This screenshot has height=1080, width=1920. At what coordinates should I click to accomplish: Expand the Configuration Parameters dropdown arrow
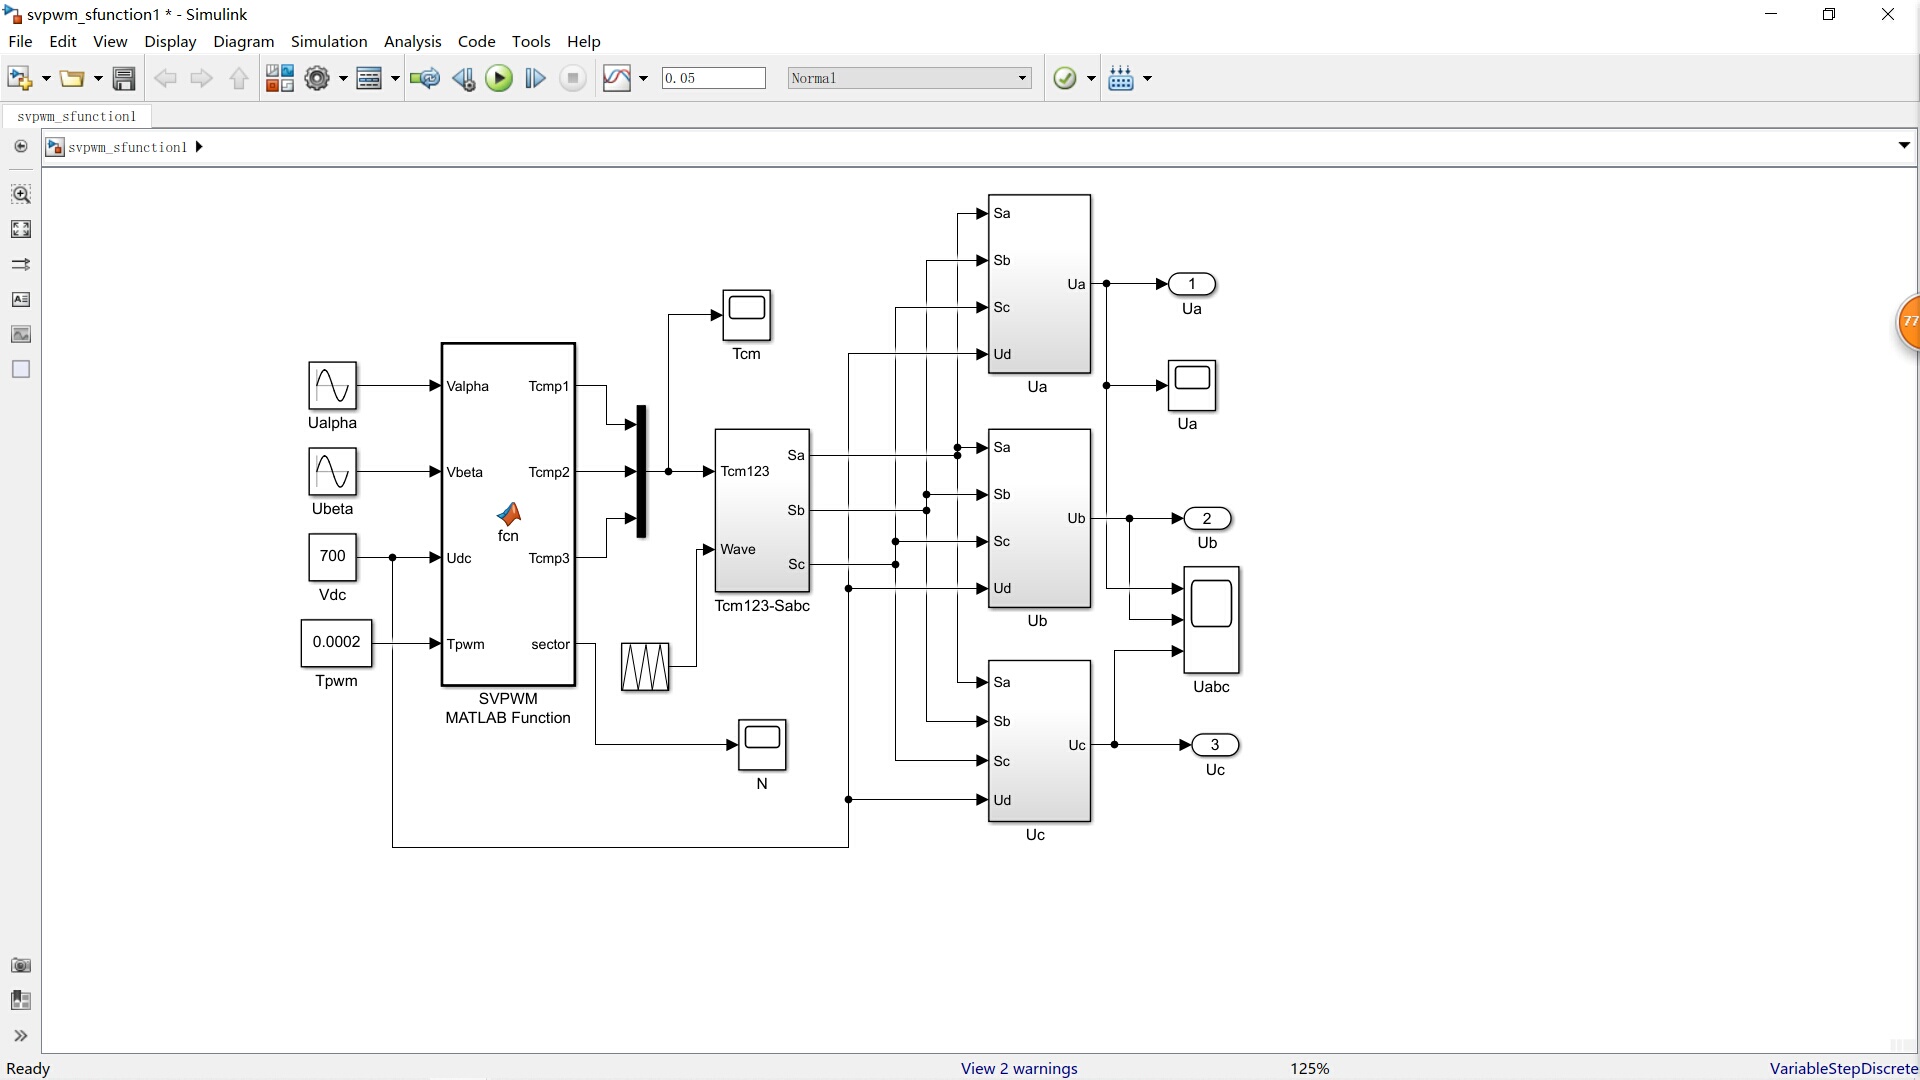pyautogui.click(x=343, y=78)
